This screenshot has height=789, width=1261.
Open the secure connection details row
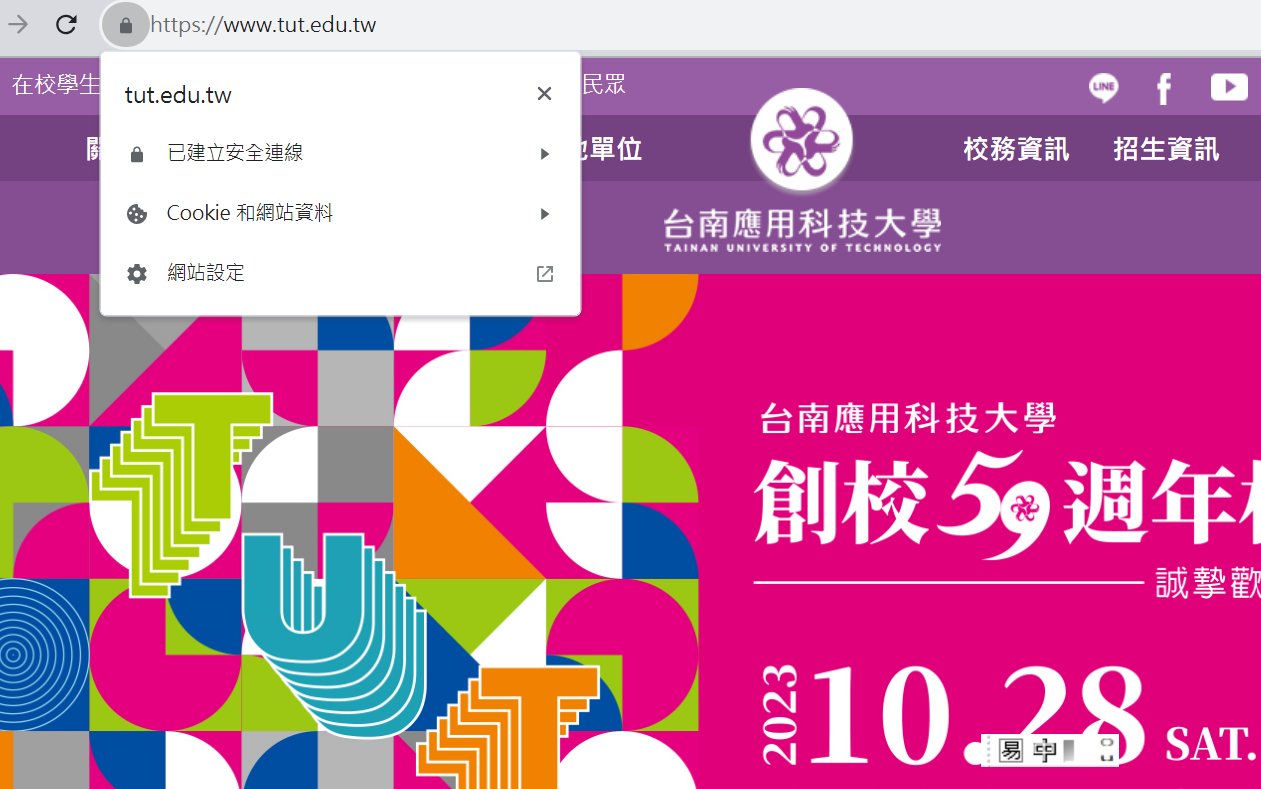tap(340, 154)
